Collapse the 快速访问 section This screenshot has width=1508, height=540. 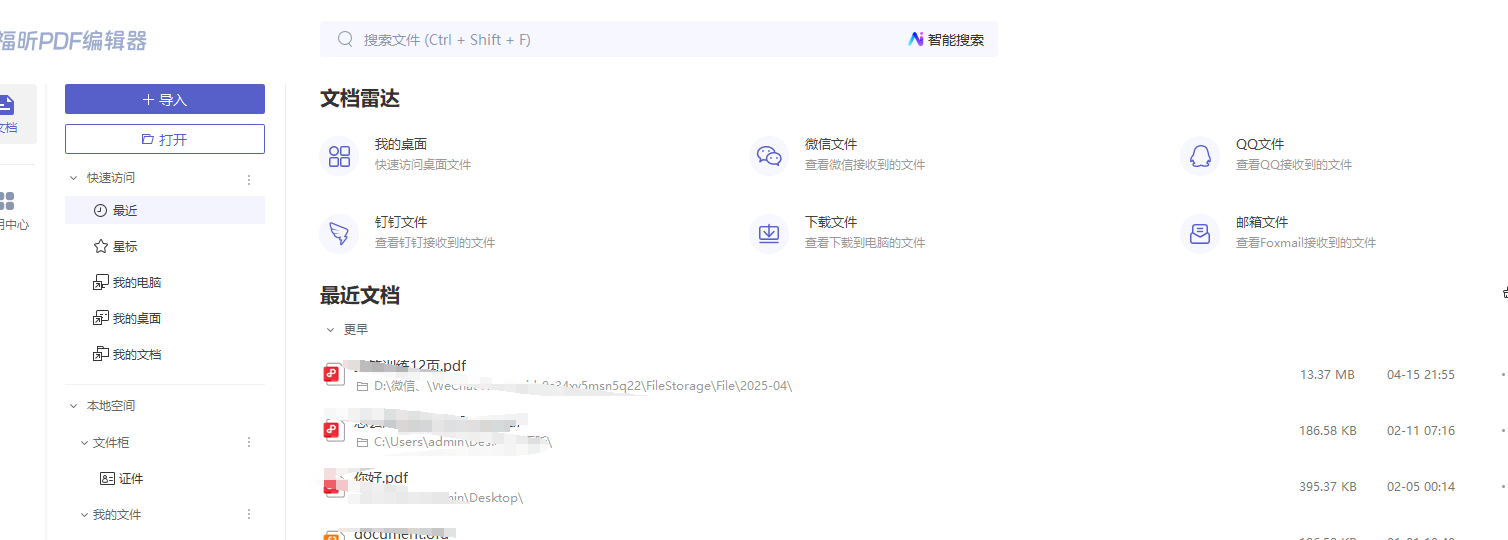click(73, 178)
